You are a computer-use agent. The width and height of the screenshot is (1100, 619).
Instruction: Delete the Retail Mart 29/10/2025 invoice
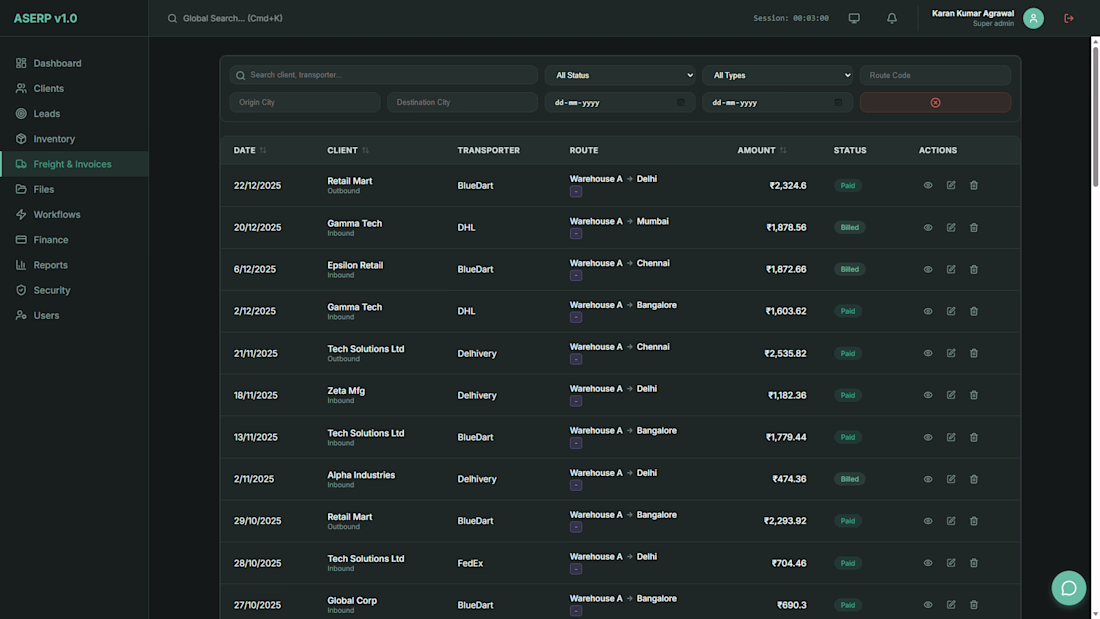[x=974, y=521]
